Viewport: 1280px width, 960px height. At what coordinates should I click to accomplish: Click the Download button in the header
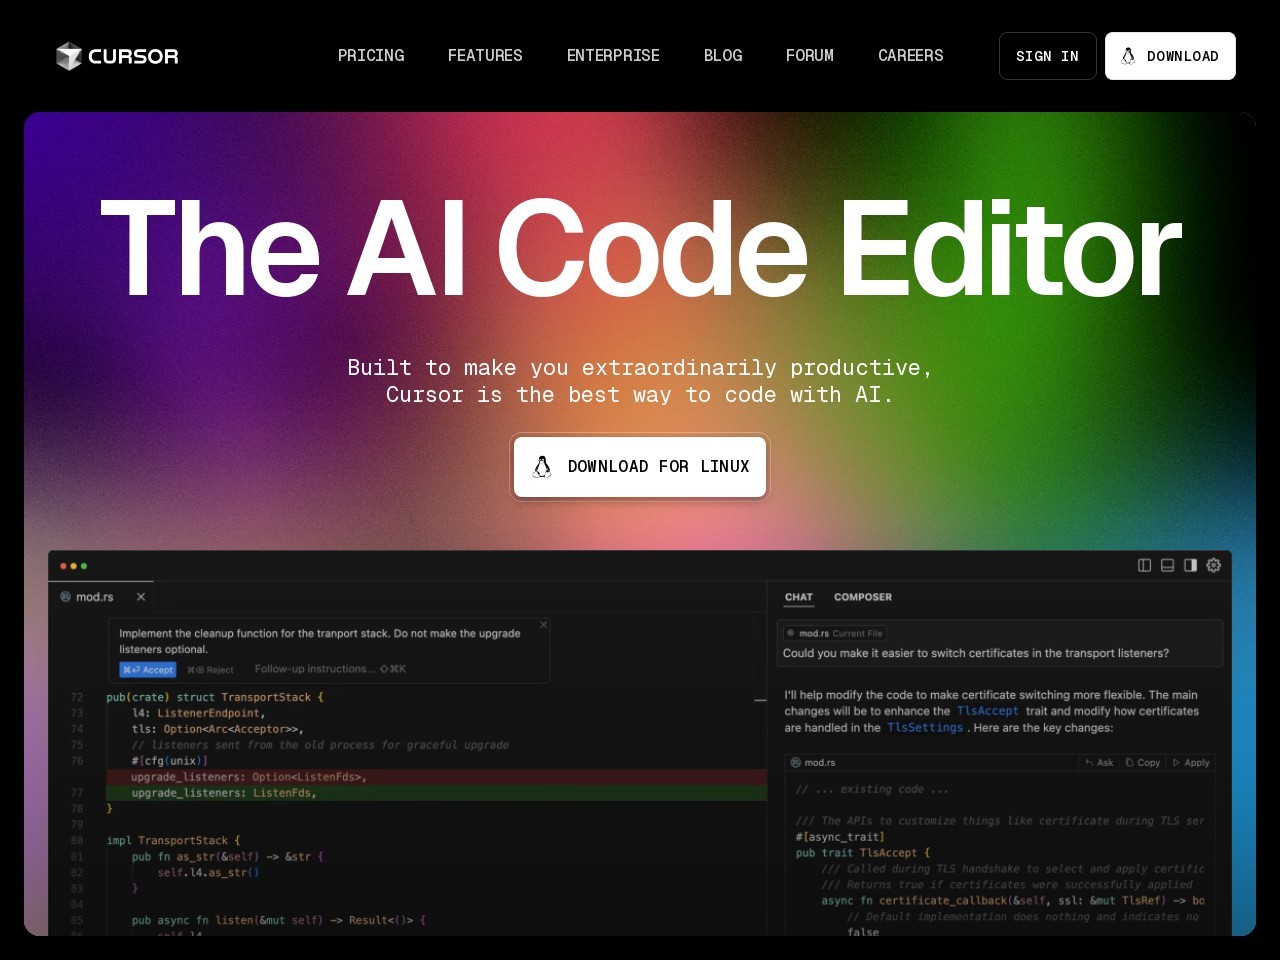1170,56
